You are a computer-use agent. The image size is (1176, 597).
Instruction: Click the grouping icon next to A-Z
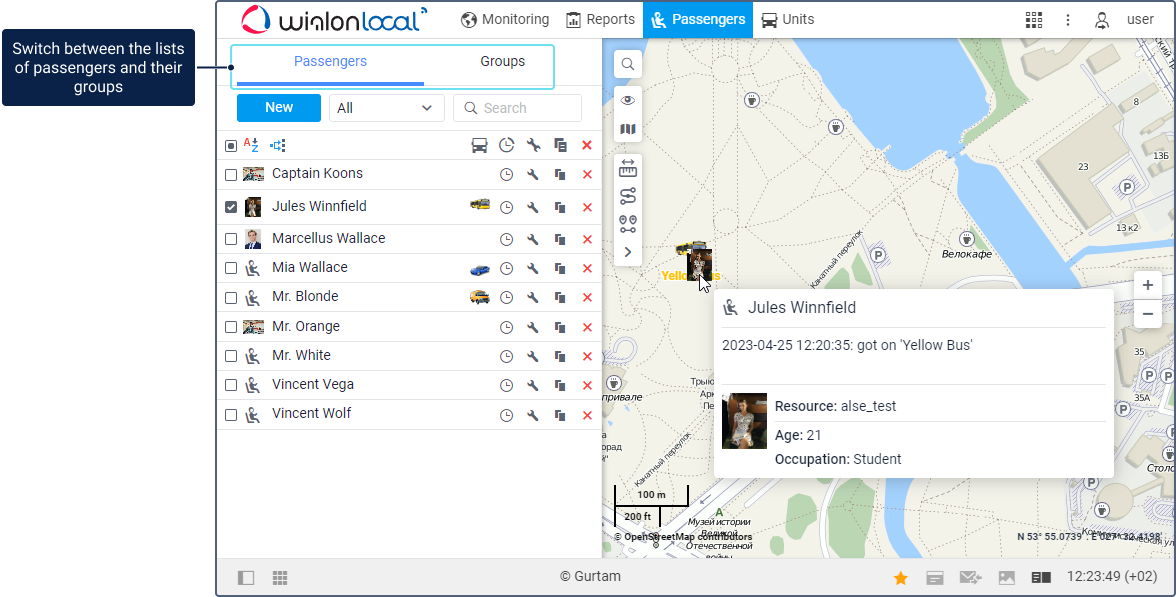[278, 146]
